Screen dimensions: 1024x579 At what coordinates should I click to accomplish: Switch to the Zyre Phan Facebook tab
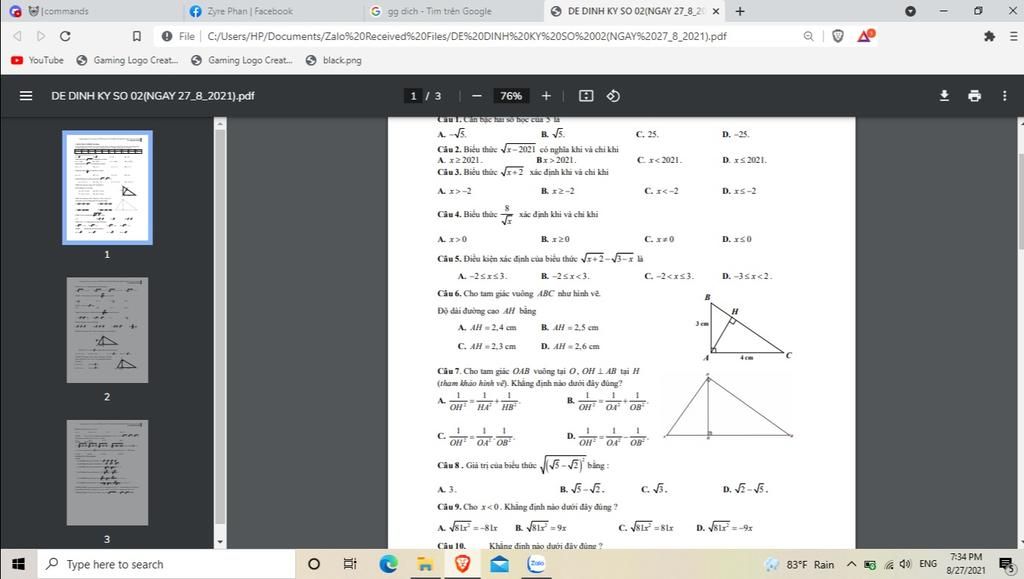click(x=274, y=11)
